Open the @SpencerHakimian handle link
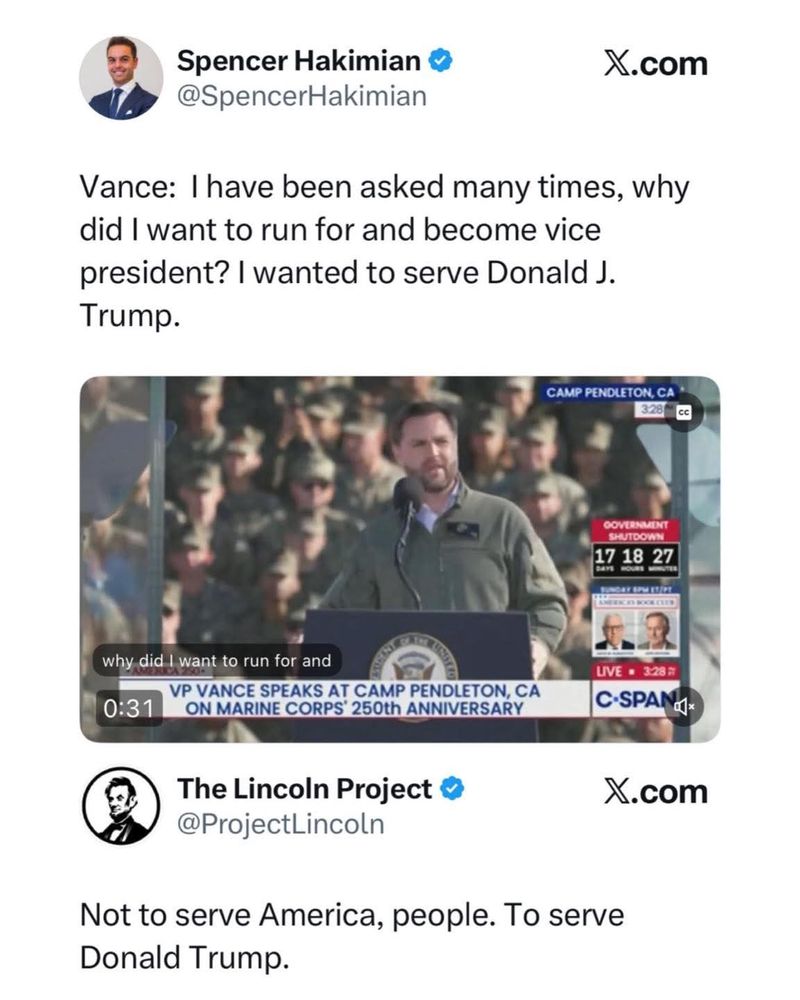This screenshot has height=1000, width=800. pyautogui.click(x=302, y=97)
